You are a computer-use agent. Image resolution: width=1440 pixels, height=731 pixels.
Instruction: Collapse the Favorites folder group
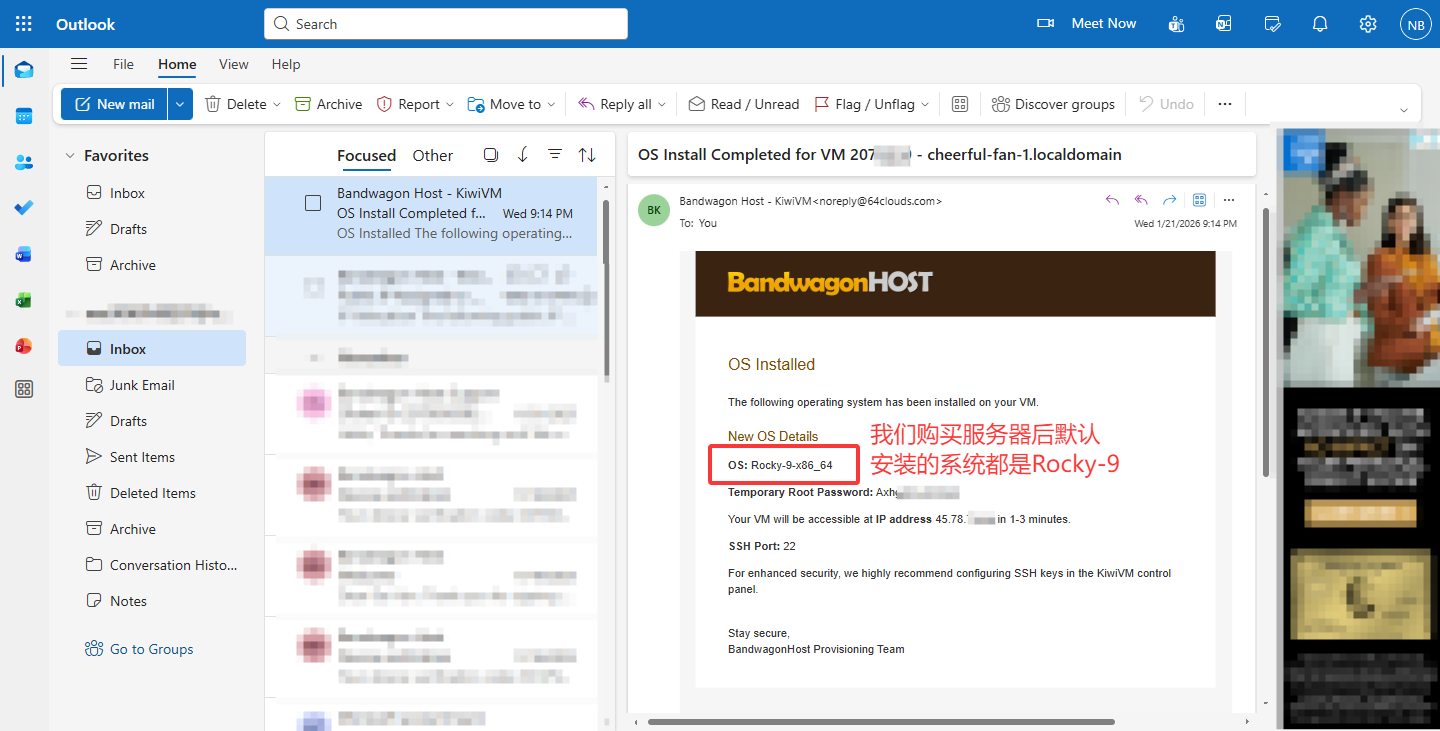(70, 156)
